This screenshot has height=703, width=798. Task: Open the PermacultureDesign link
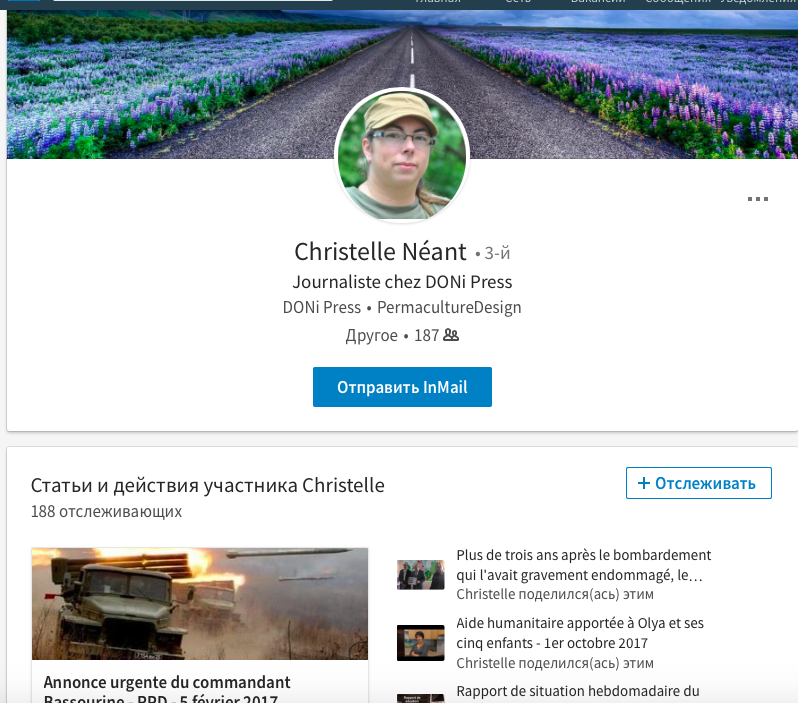(x=449, y=307)
